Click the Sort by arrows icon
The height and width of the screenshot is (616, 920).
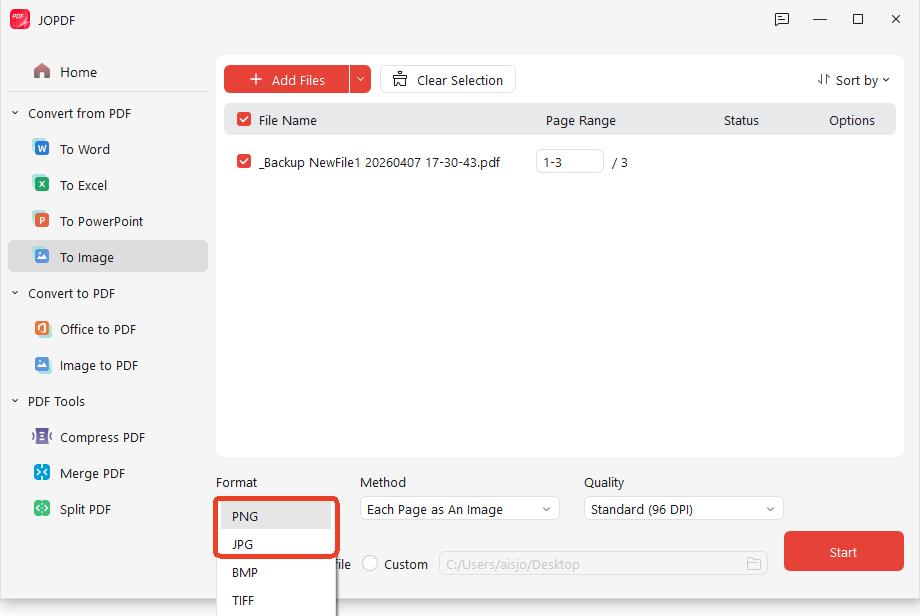pos(824,79)
